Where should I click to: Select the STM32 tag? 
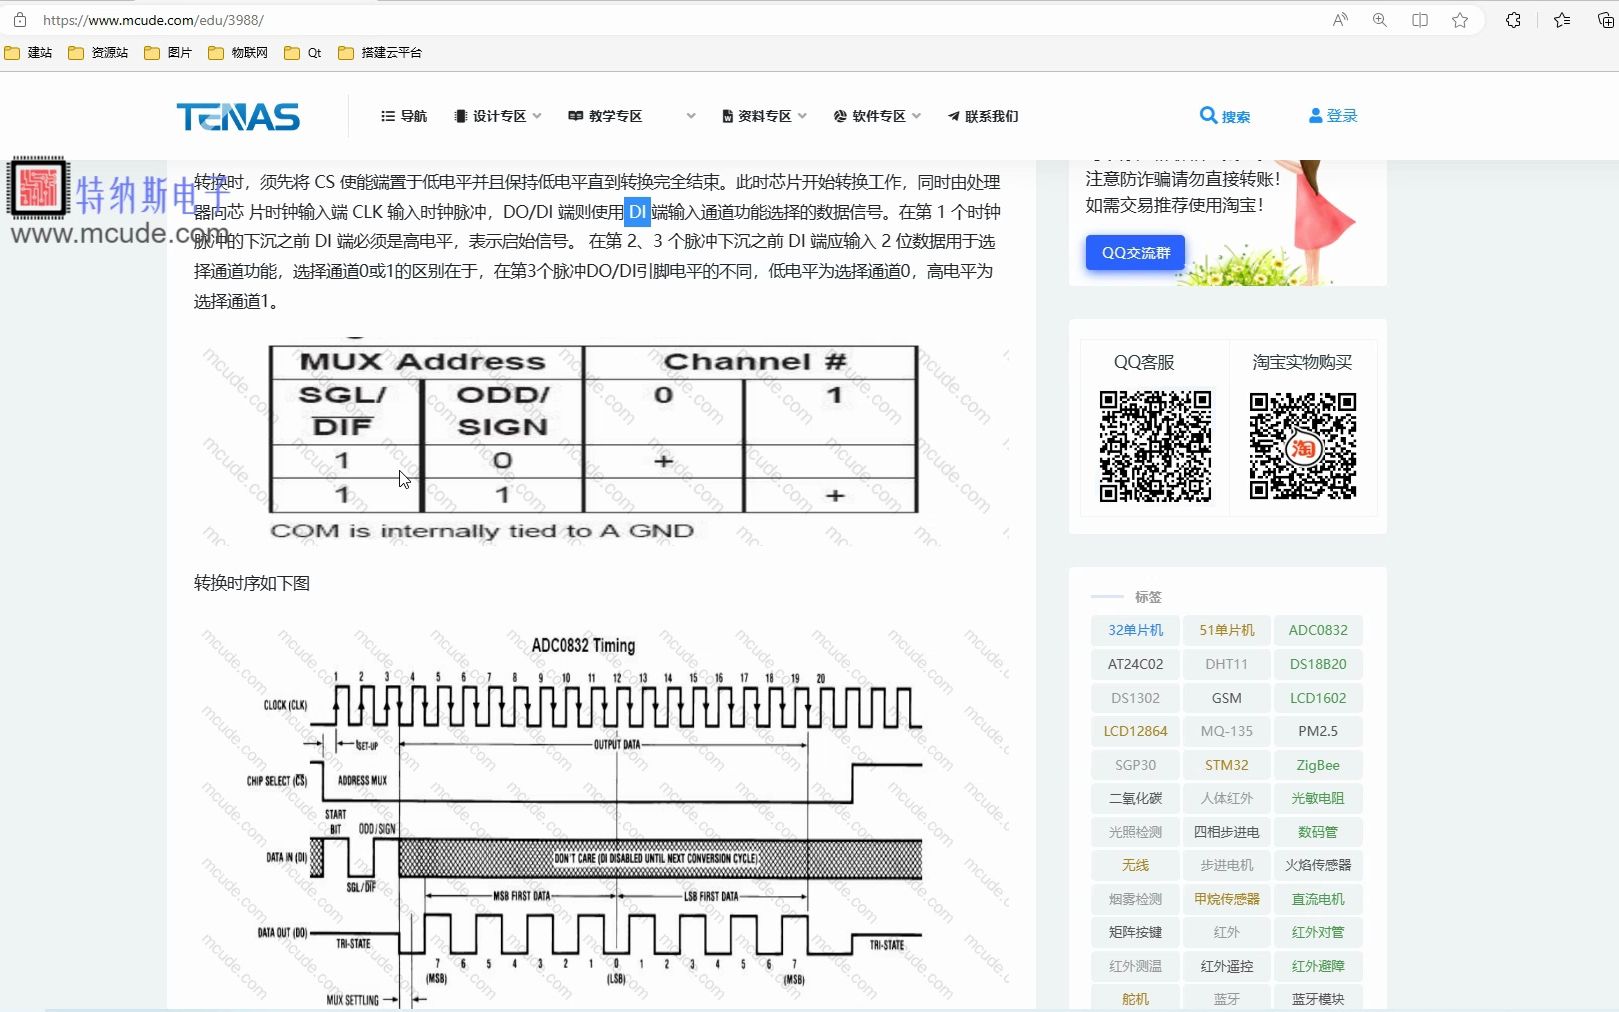tap(1227, 765)
